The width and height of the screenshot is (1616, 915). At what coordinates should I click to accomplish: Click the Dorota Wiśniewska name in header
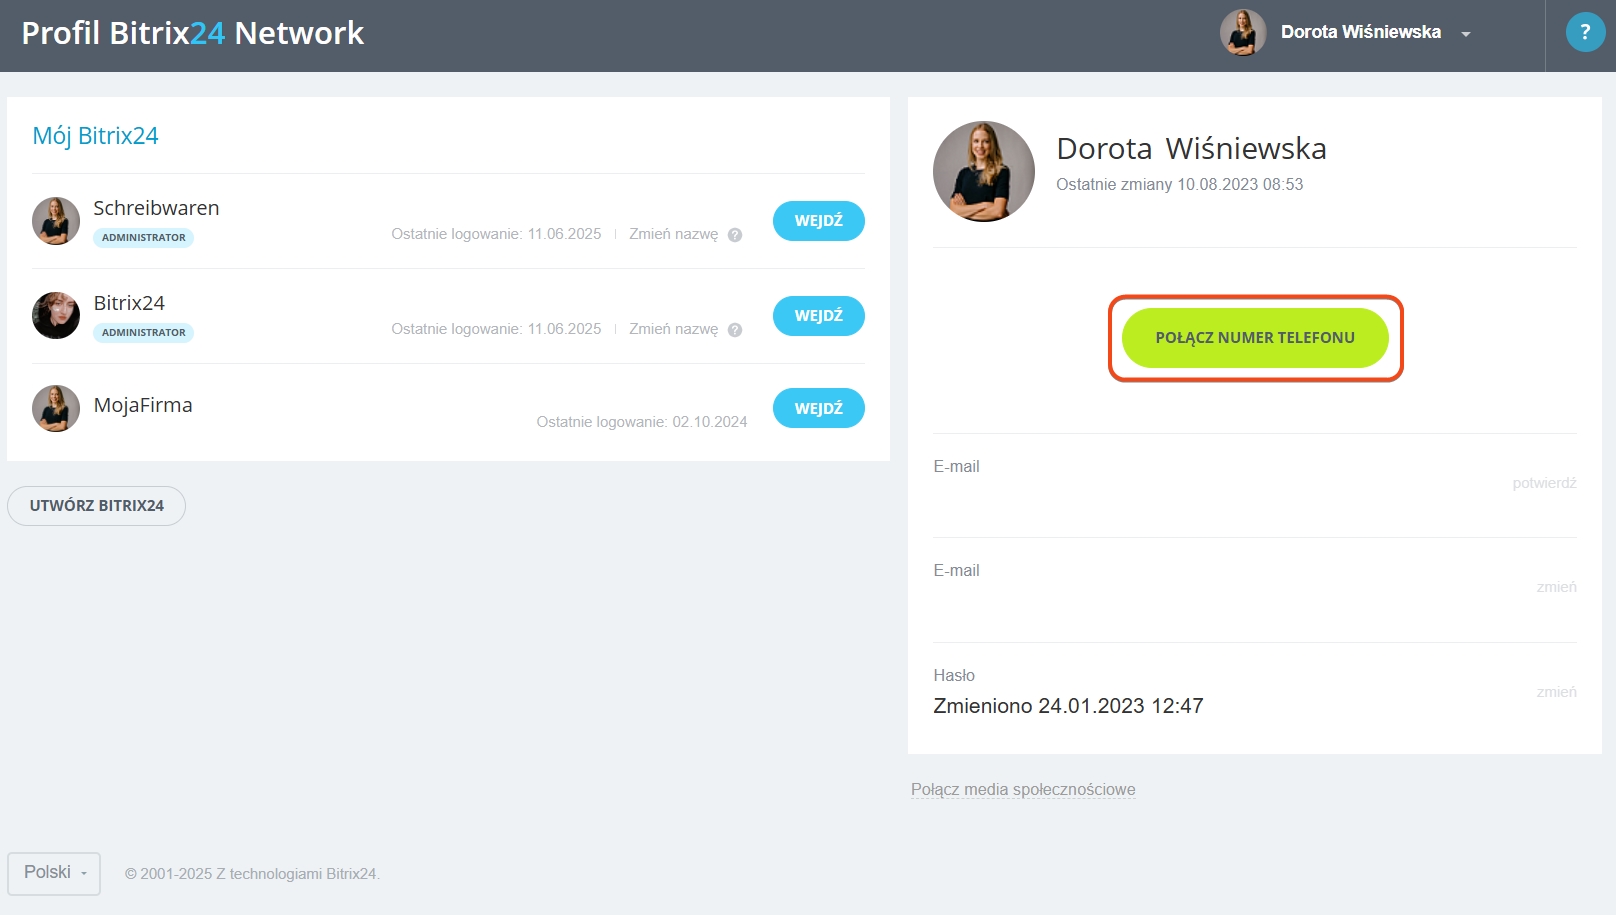pyautogui.click(x=1360, y=32)
